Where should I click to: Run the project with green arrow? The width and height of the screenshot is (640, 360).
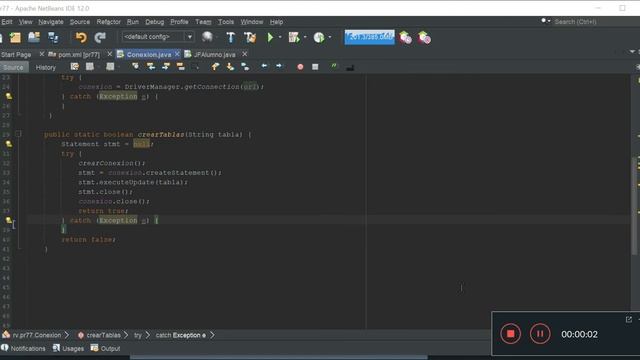tap(270, 38)
